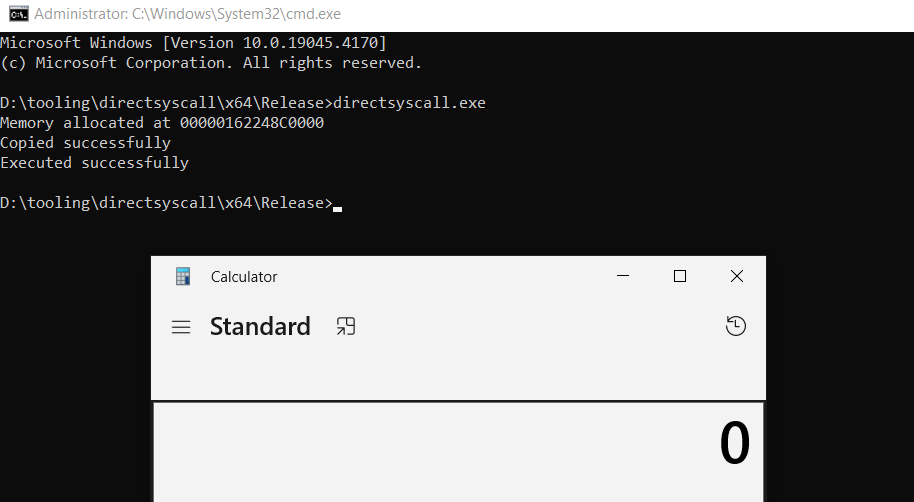Open the Calculator navigation hamburger menu
Image resolution: width=914 pixels, height=502 pixels.
coord(181,327)
